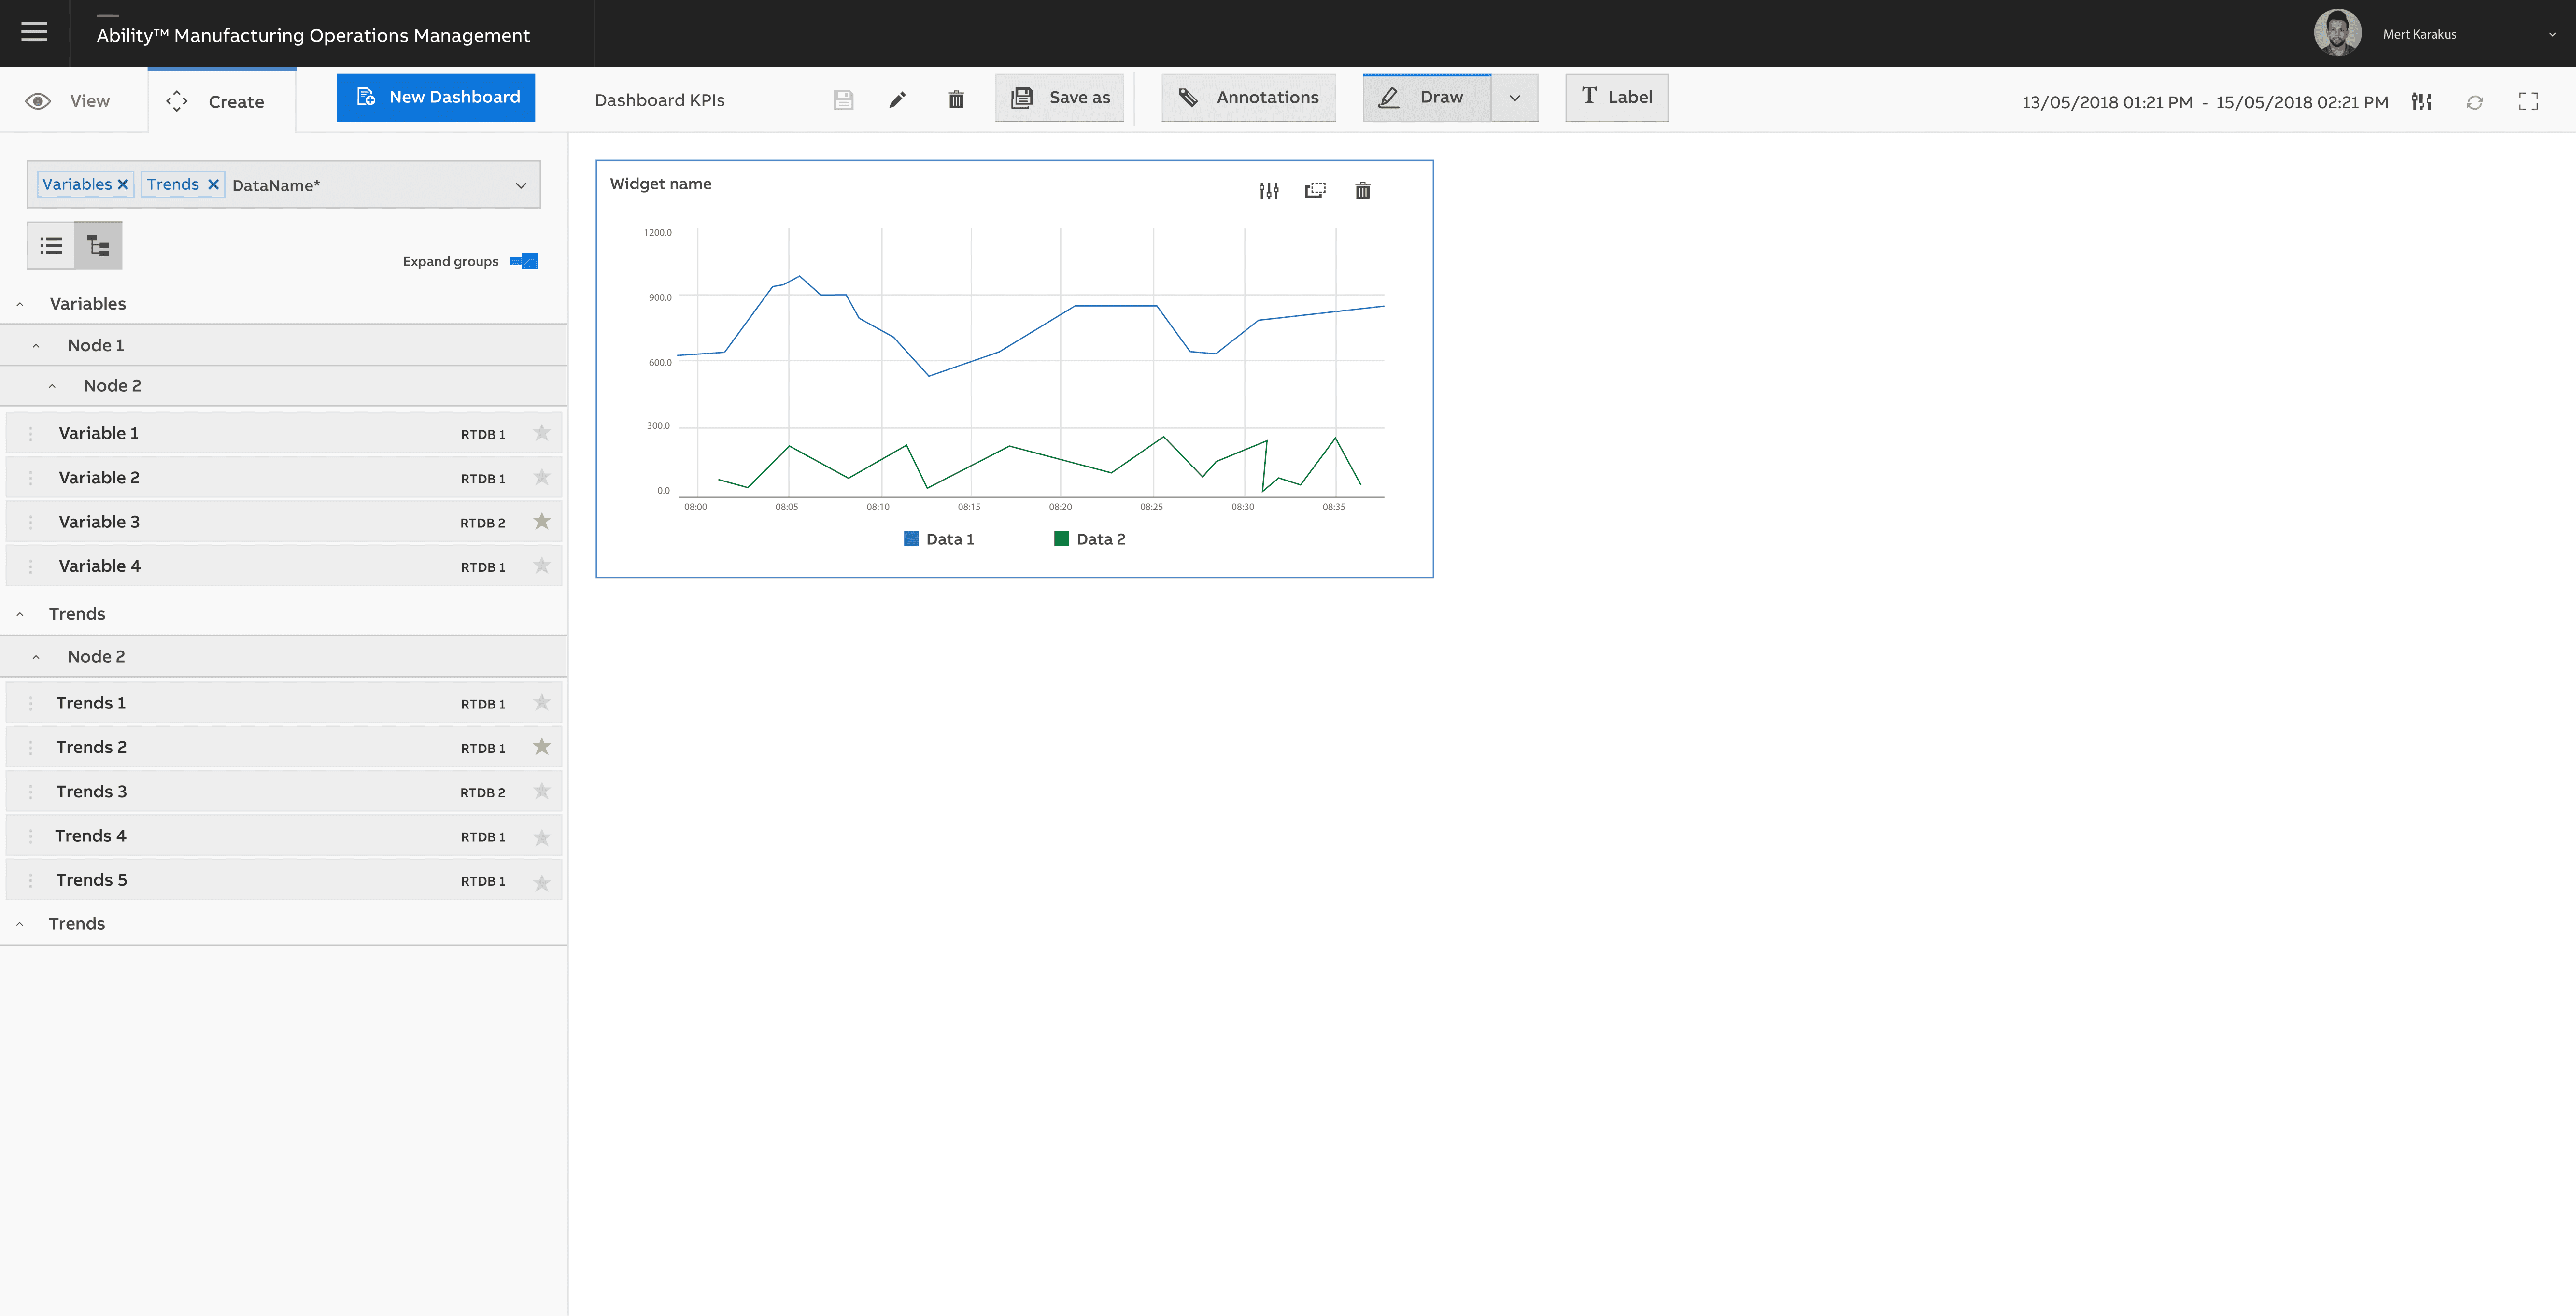Screen dimensions: 2576x1316
Task: Toggle star on Trends 2
Action: pos(542,747)
